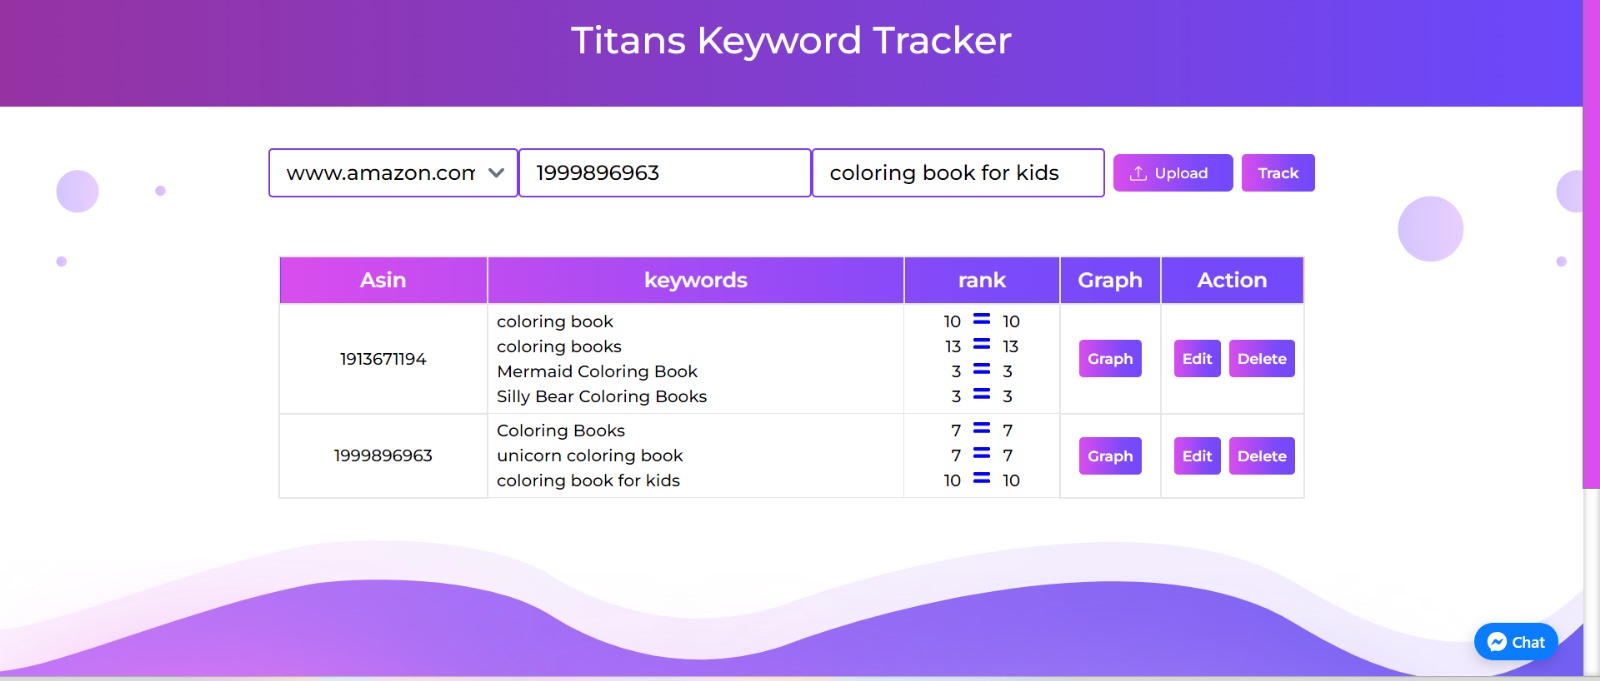This screenshot has width=1600, height=681.
Task: Focus the ASIN input field
Action: (664, 173)
